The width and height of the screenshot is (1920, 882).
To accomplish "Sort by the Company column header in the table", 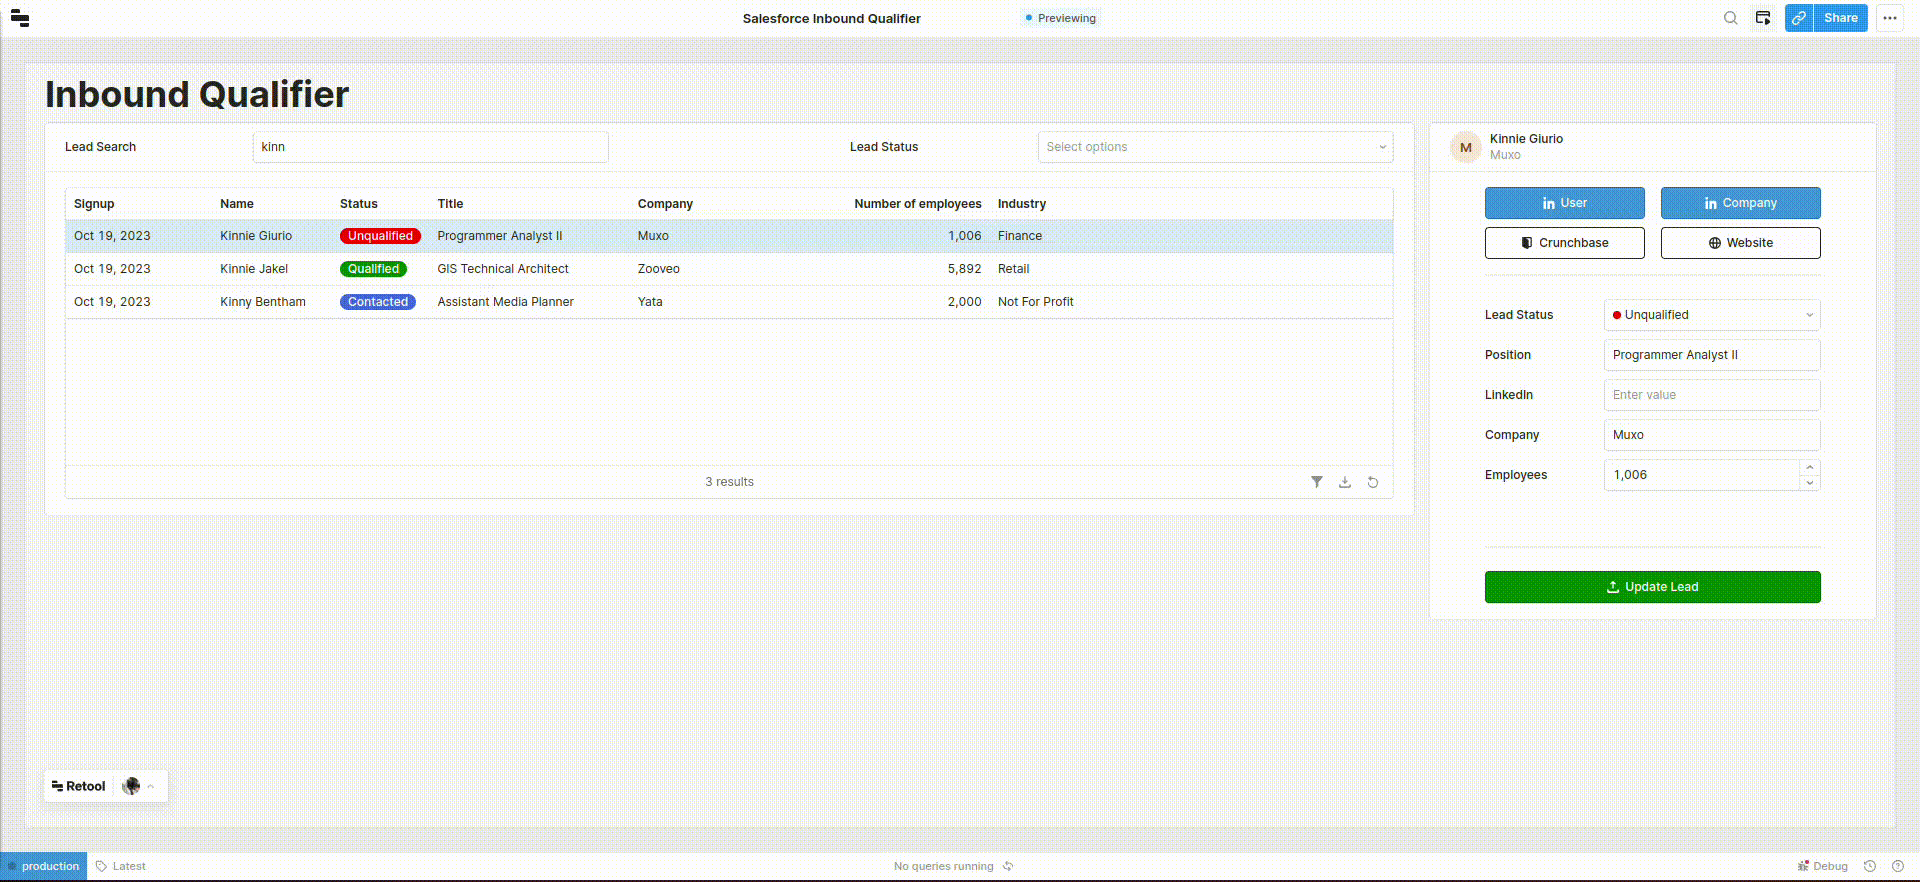I will [665, 204].
